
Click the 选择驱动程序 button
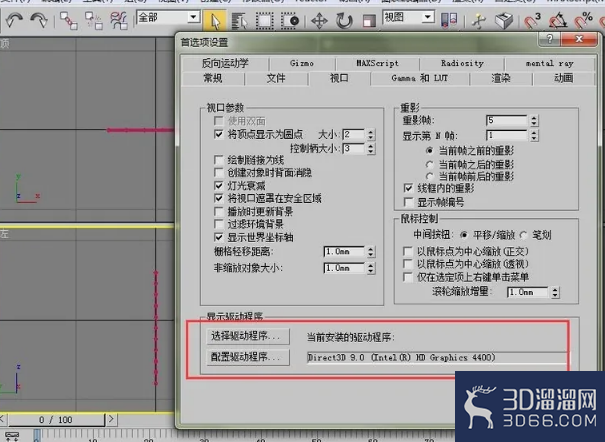click(x=248, y=336)
